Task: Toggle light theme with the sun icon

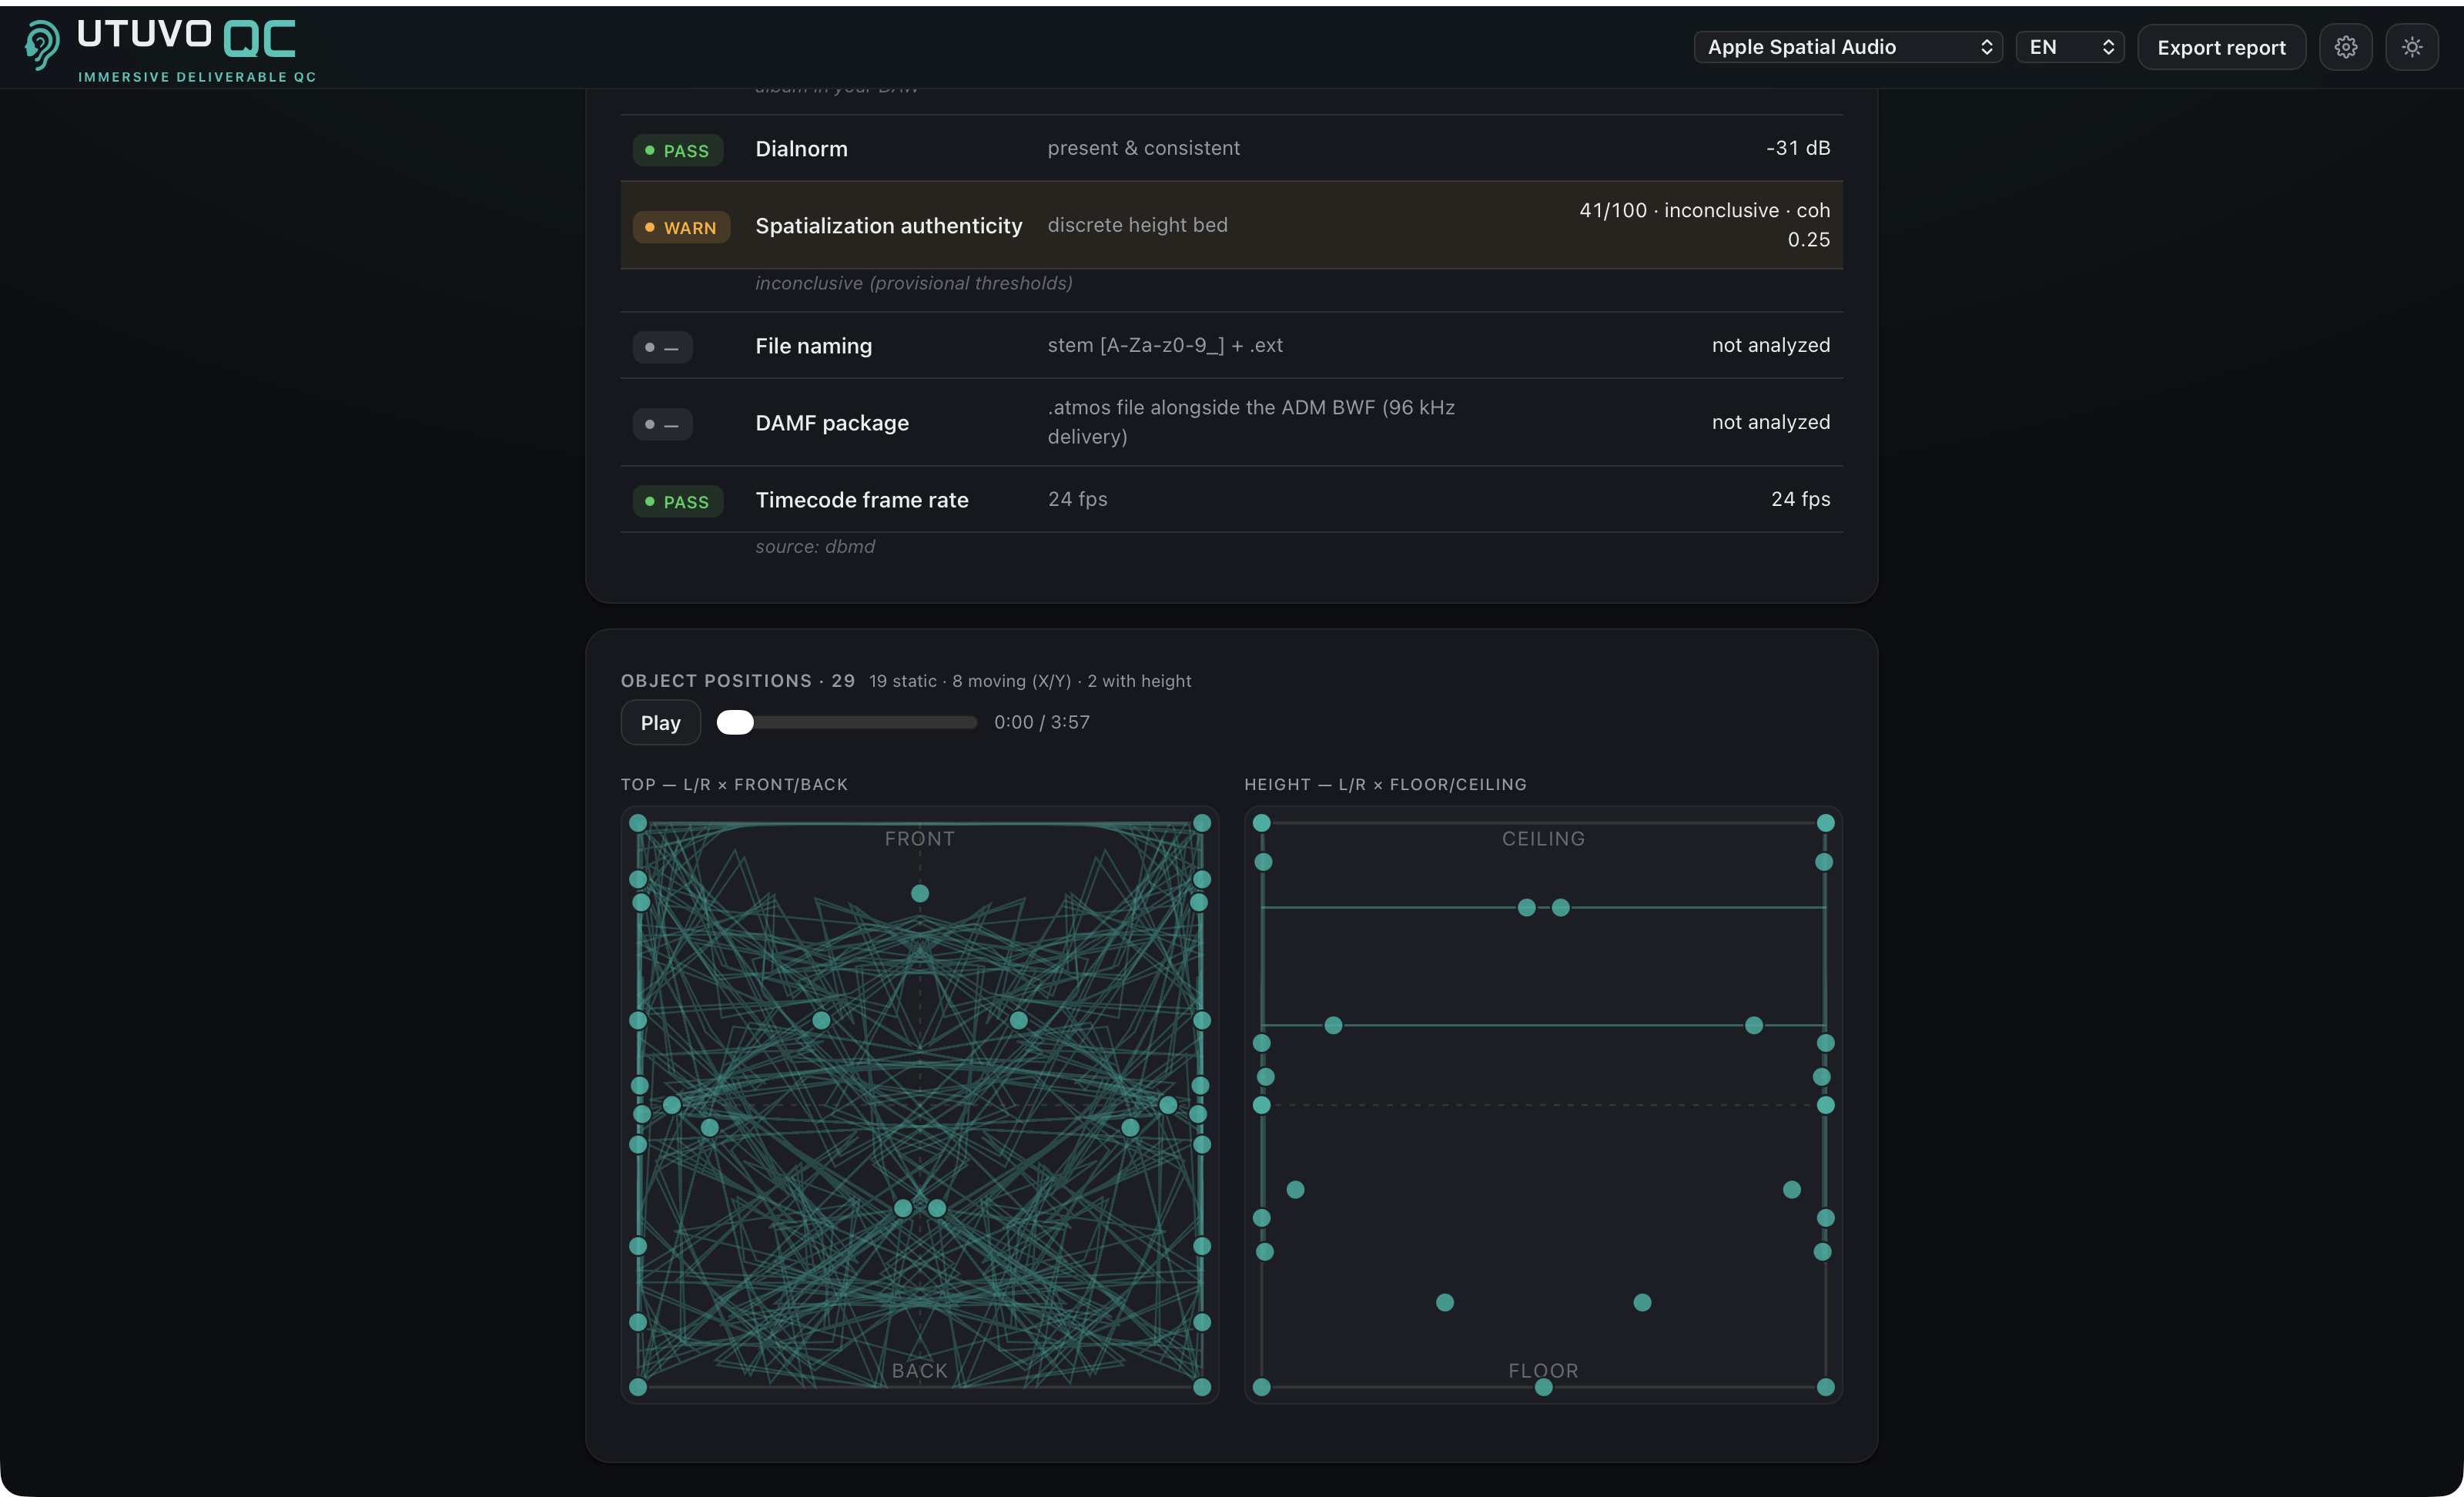Action: pyautogui.click(x=2412, y=47)
